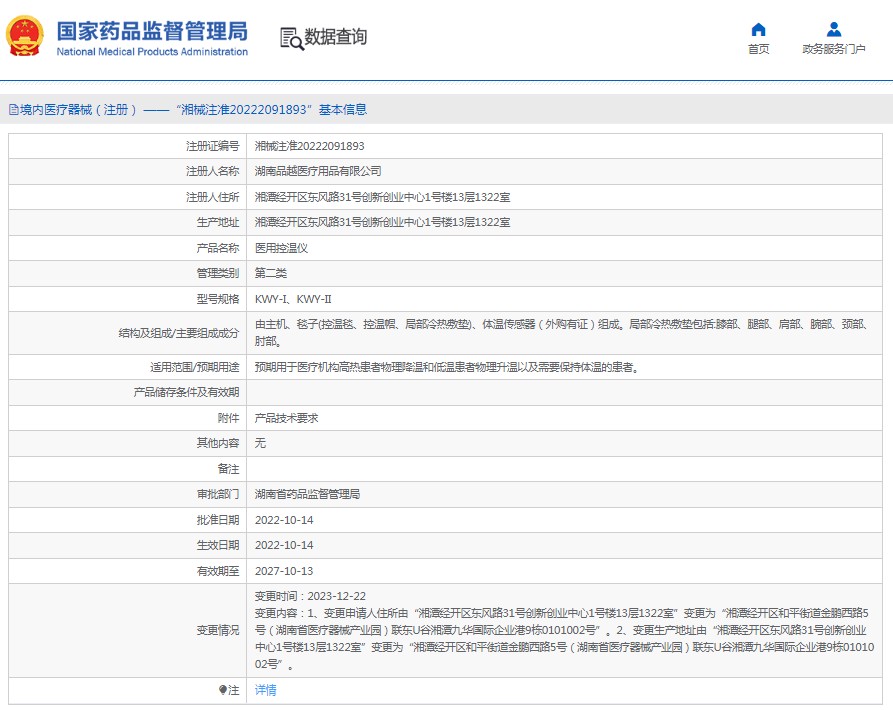This screenshot has width=893, height=710.
Task: Click the 首页 text link
Action: 759,50
